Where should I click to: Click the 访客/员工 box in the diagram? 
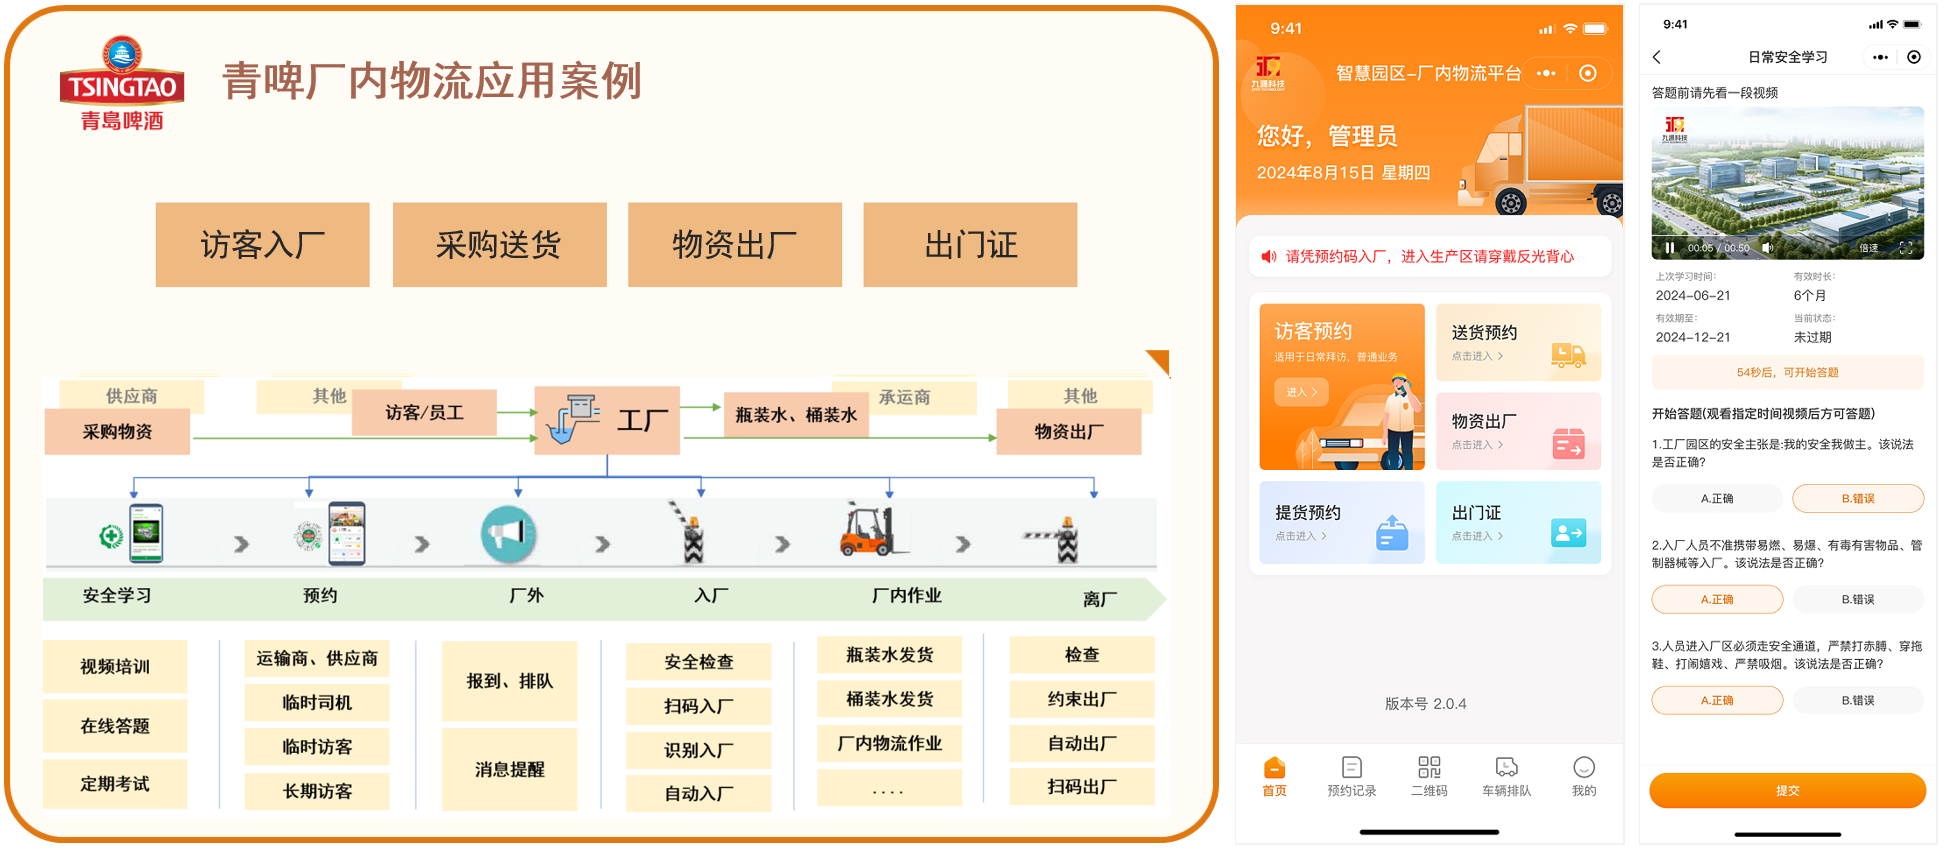click(425, 412)
